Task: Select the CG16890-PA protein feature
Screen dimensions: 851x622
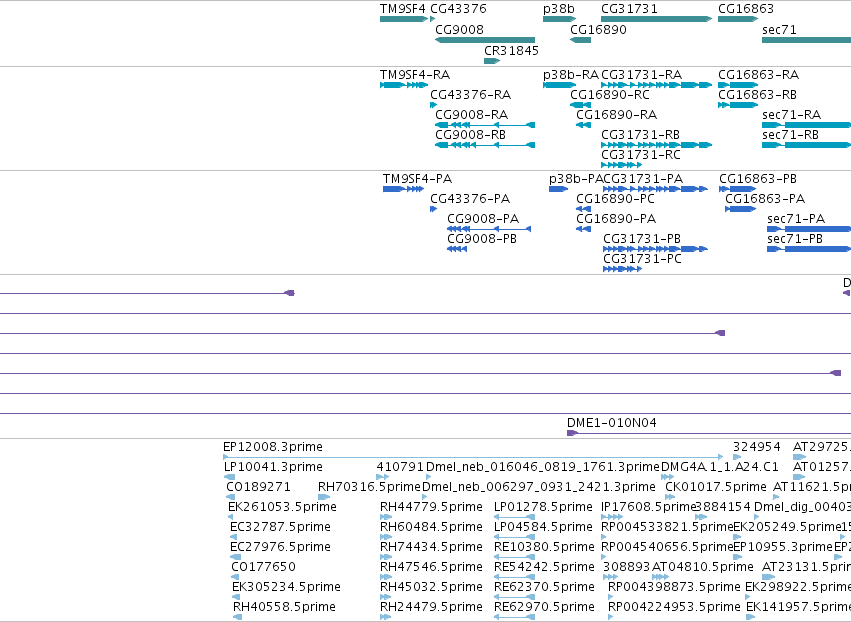Action: point(583,229)
